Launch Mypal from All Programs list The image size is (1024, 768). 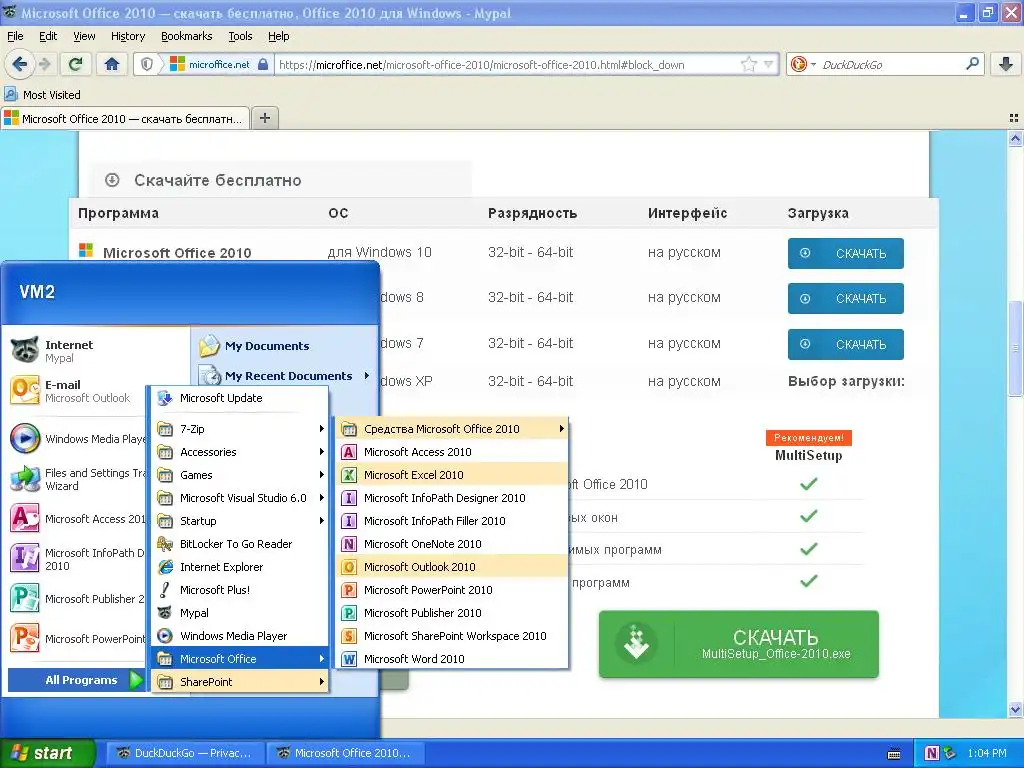tap(240, 613)
